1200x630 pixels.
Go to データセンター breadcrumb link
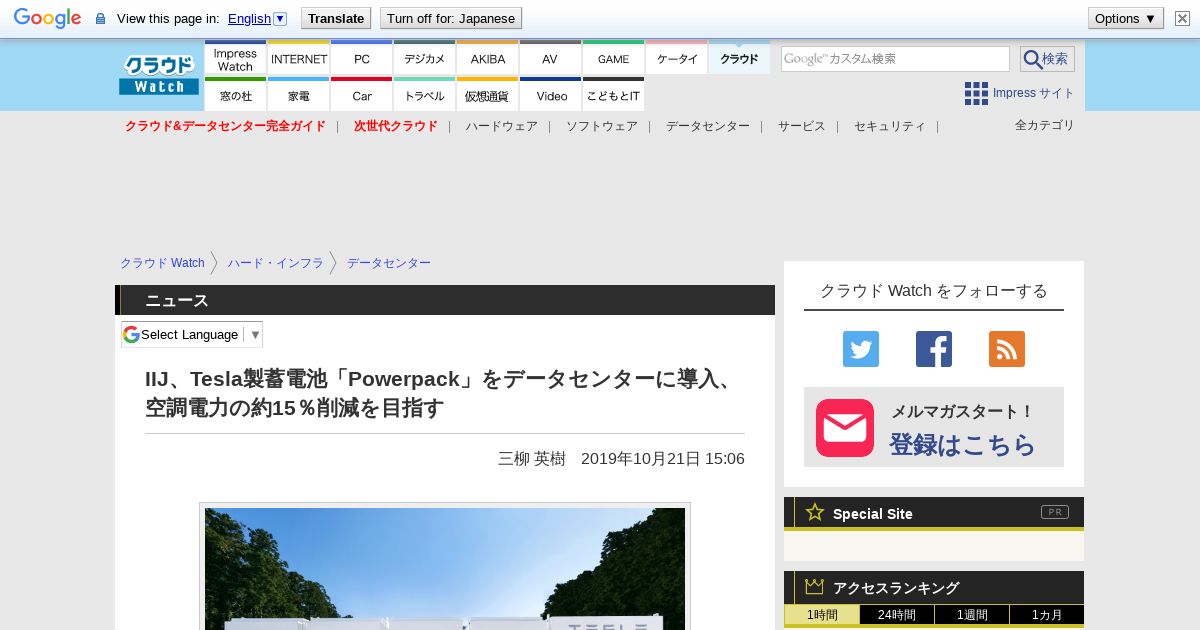click(x=389, y=263)
